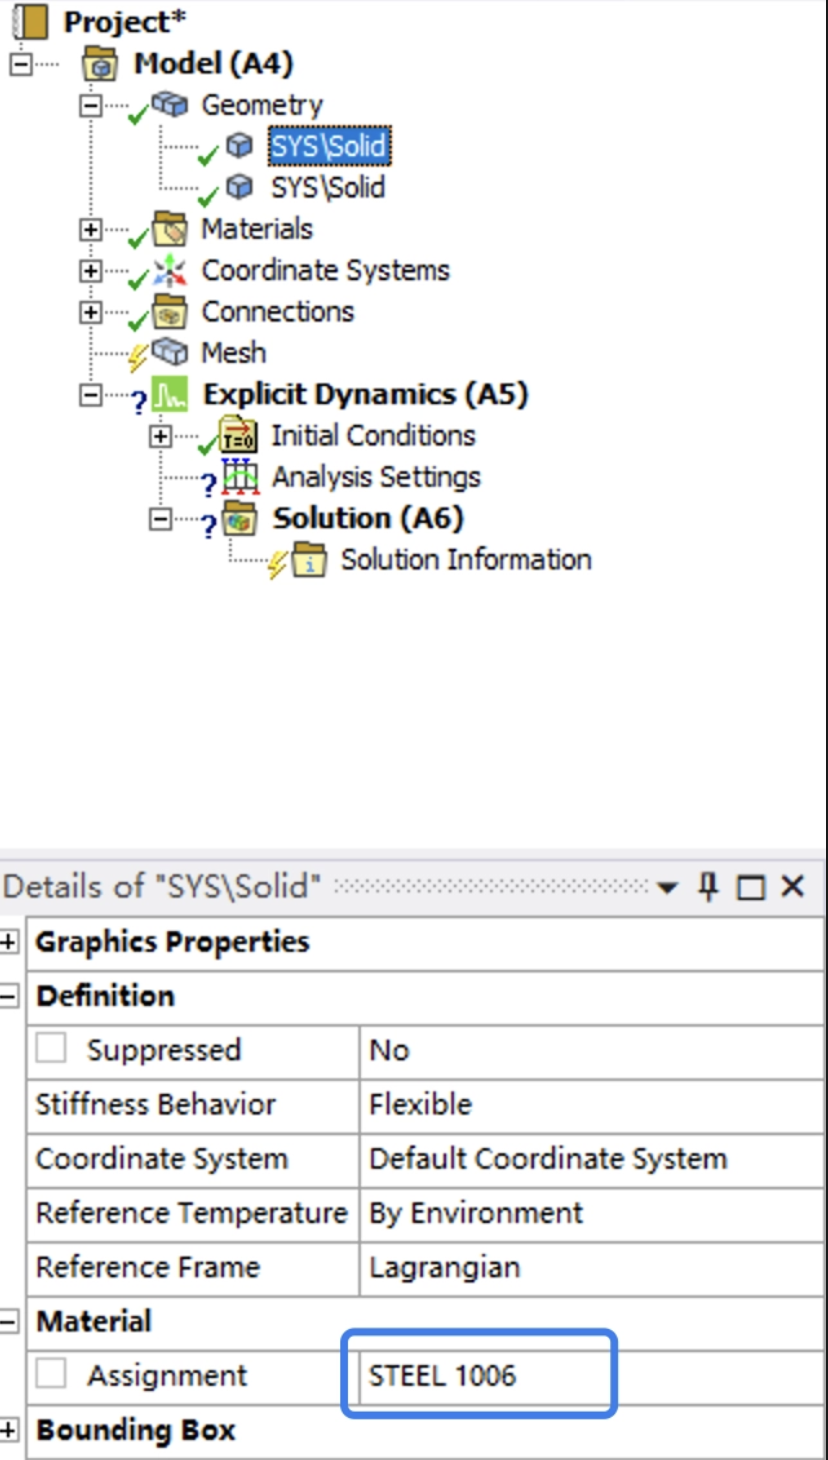
Task: Click the 'By Environment' value cell
Action: [591, 1213]
